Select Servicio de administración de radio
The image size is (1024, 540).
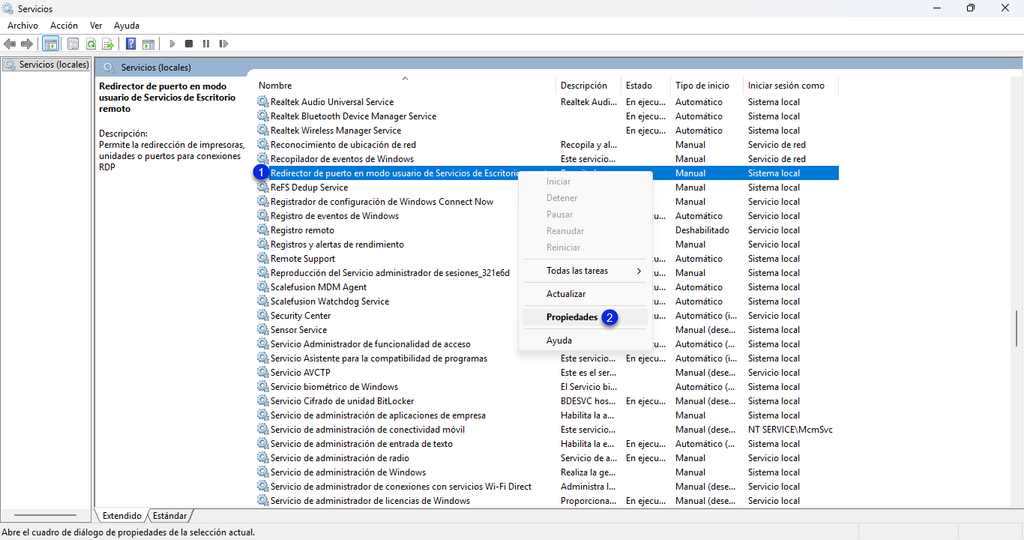click(x=340, y=458)
